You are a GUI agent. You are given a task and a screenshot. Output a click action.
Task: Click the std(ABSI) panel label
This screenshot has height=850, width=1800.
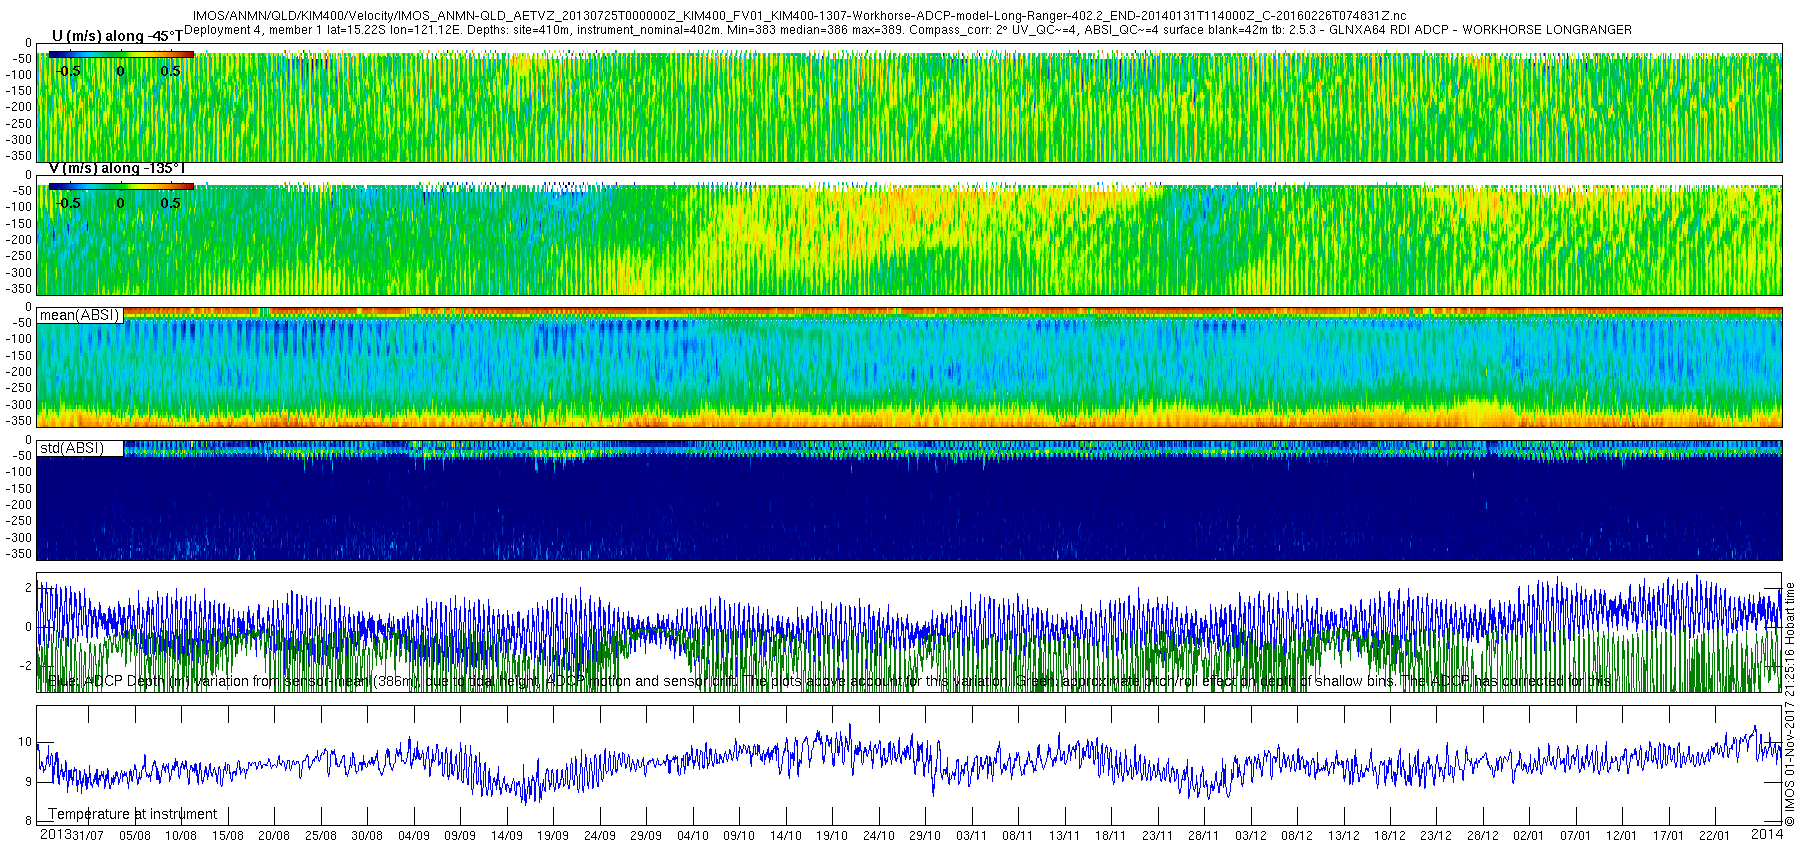(x=71, y=448)
